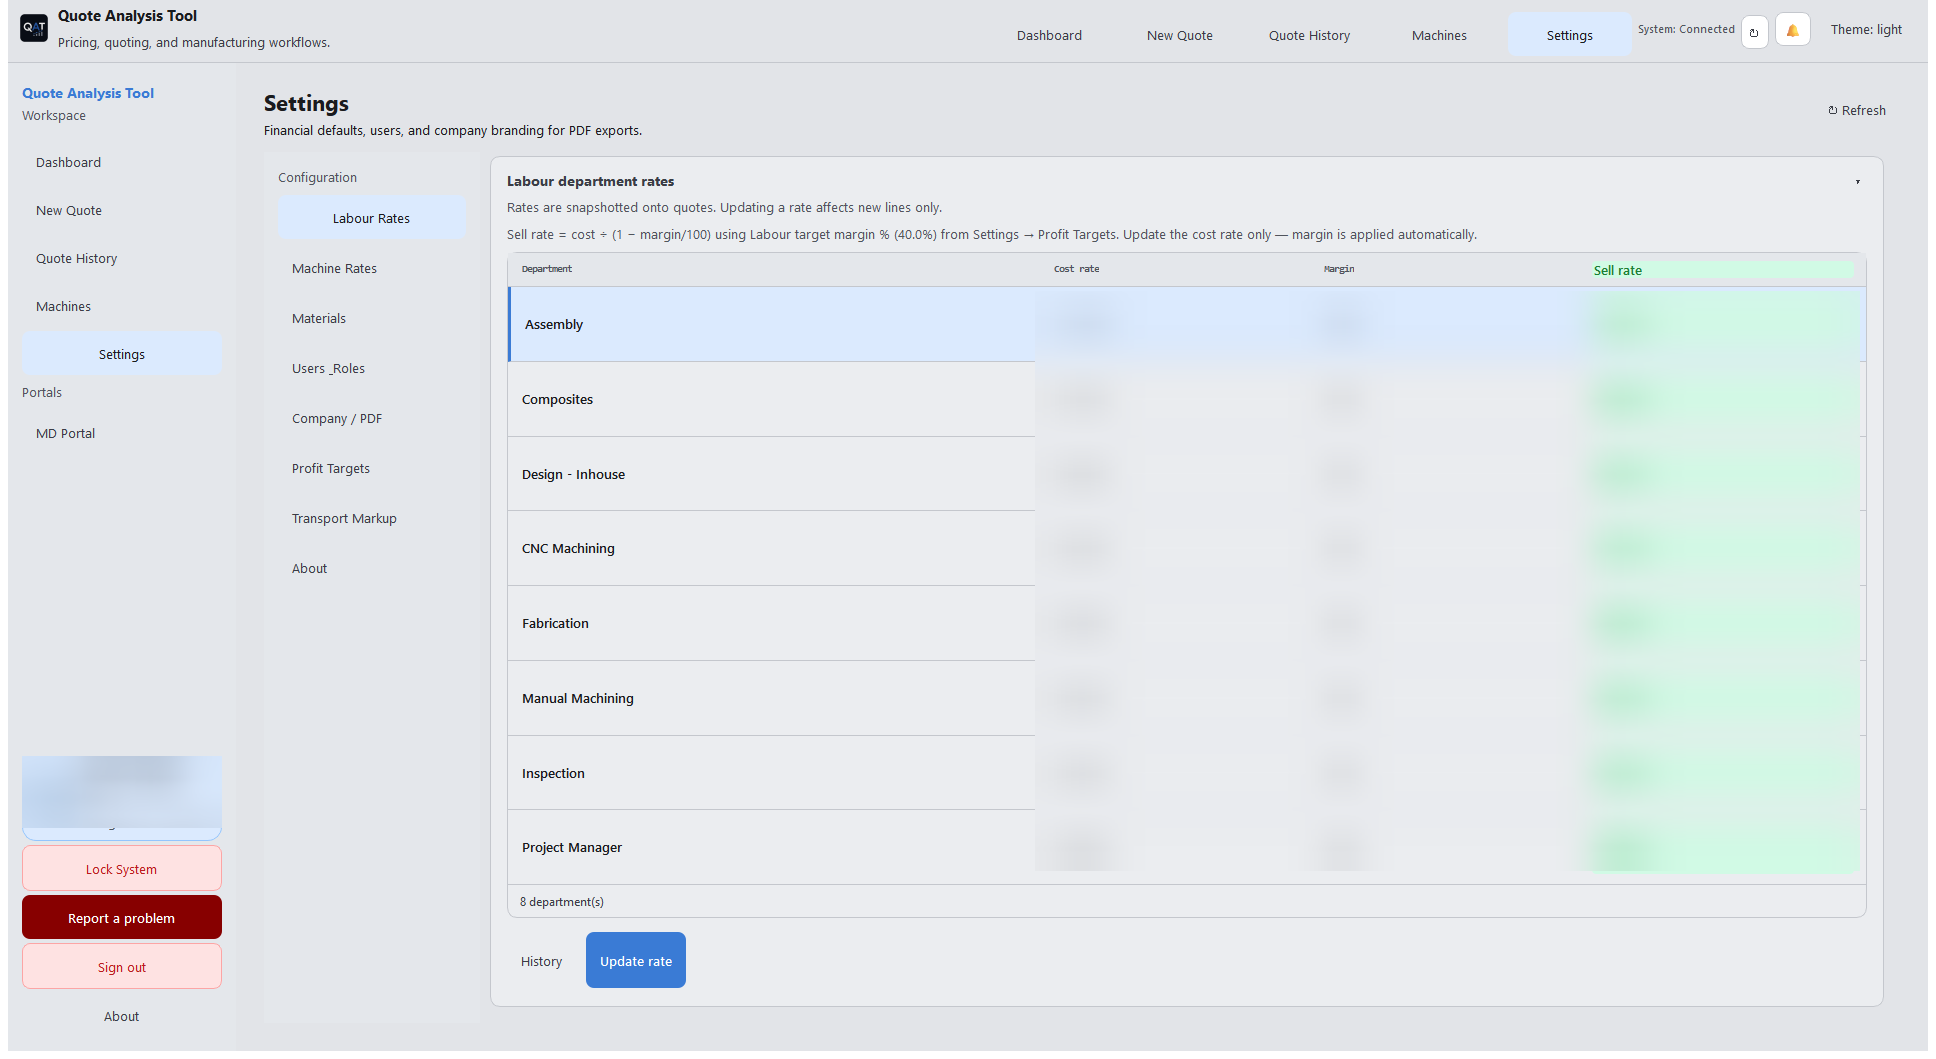This screenshot has height=1059, width=1936.
Task: Select the Inspection department row
Action: (1186, 774)
